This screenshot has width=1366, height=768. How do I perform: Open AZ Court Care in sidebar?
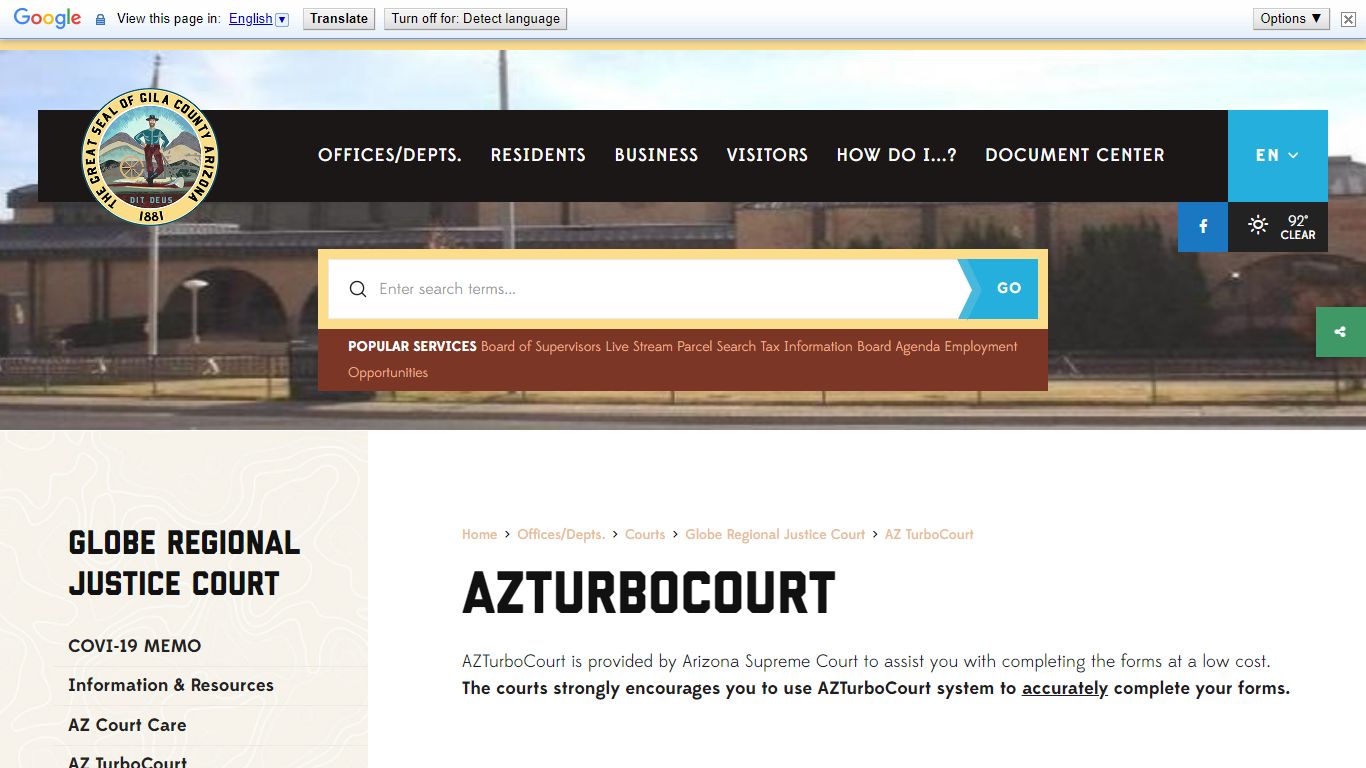point(127,725)
